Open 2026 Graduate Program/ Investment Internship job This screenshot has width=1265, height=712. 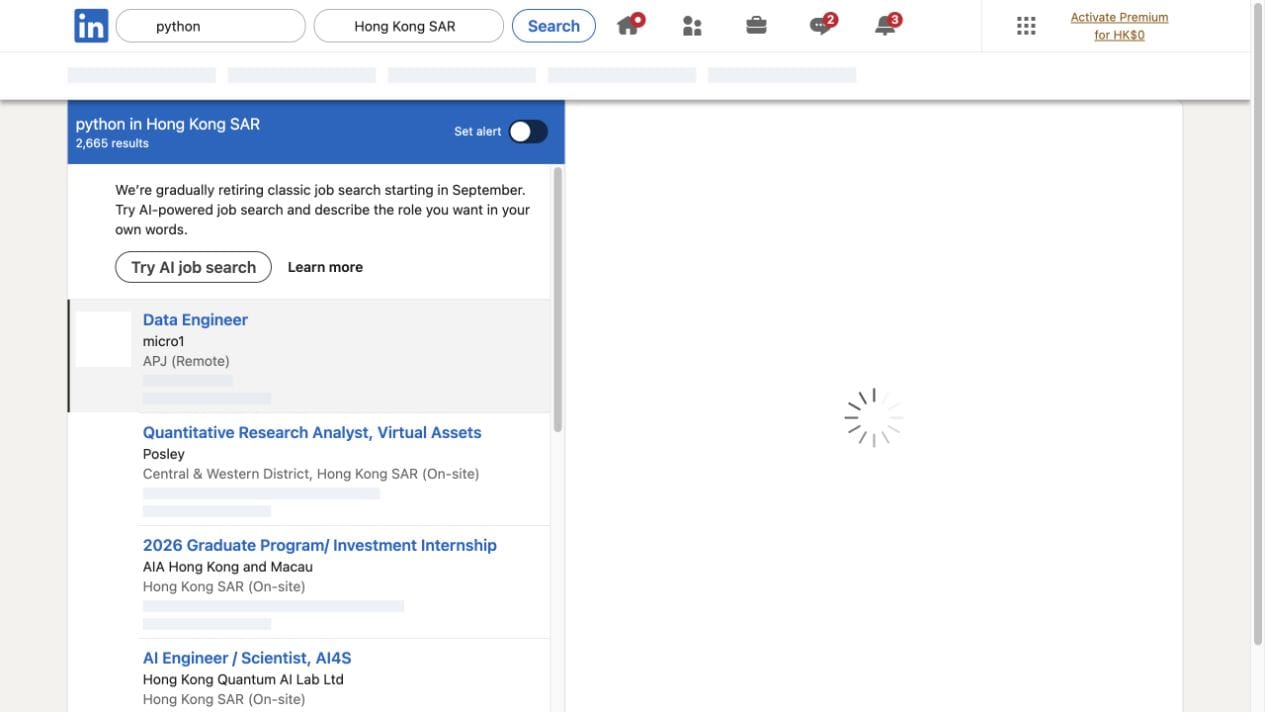point(320,546)
